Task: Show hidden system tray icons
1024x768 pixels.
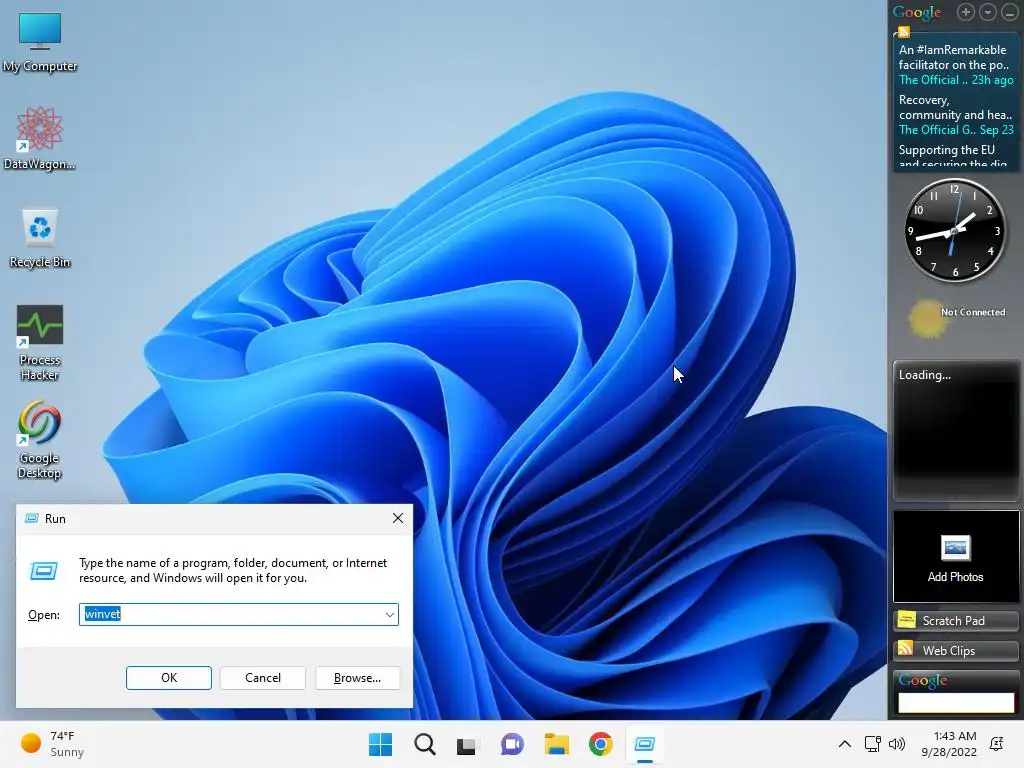Action: coord(844,744)
